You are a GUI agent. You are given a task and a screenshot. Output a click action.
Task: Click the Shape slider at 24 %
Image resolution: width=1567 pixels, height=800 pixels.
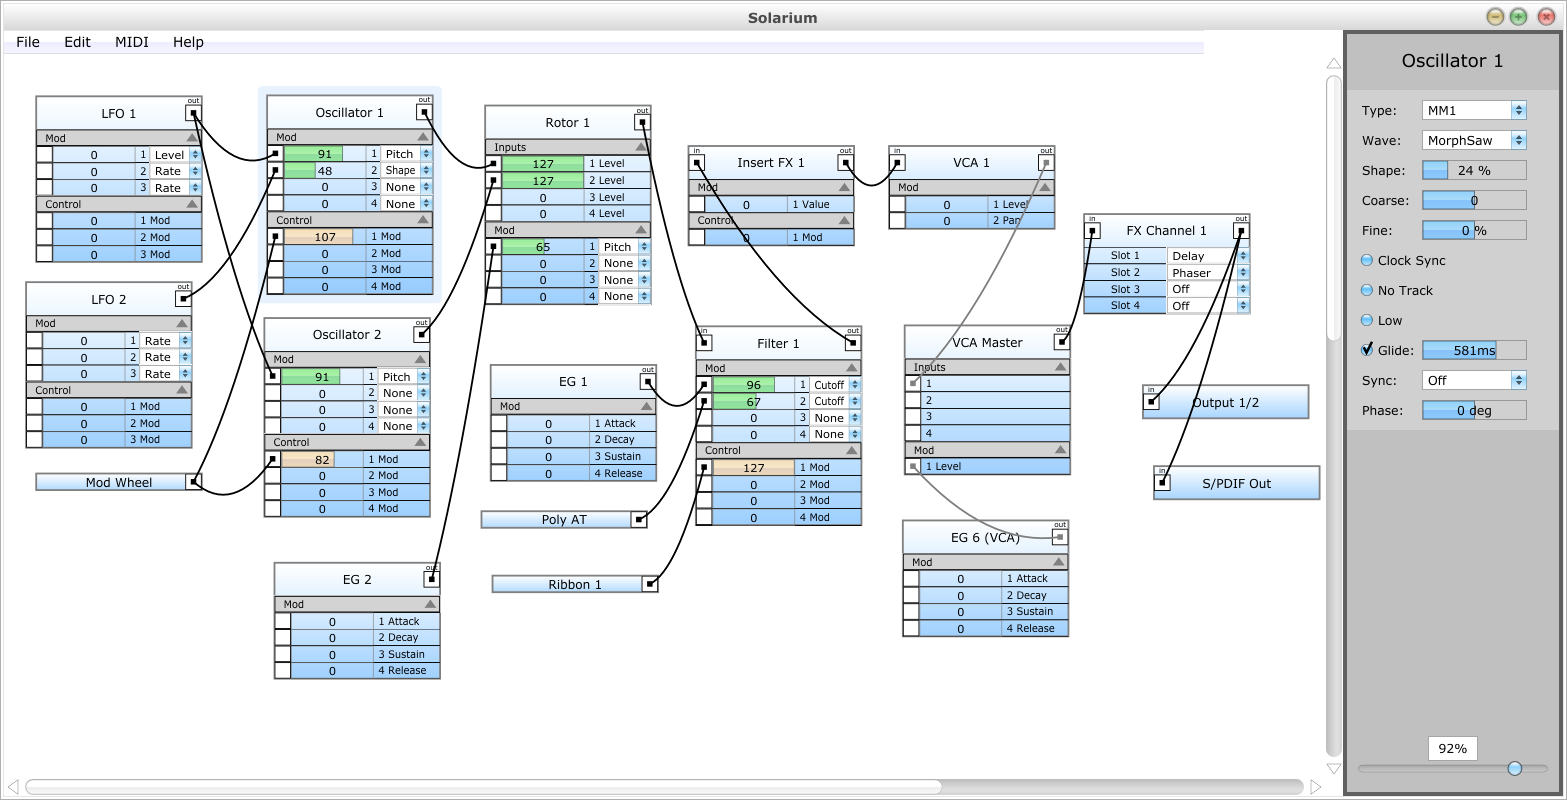pyautogui.click(x=1474, y=170)
